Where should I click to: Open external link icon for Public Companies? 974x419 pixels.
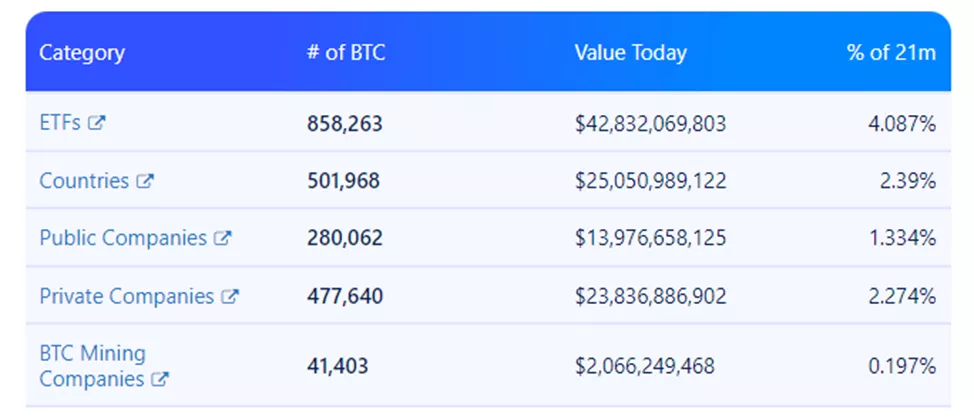(x=222, y=239)
